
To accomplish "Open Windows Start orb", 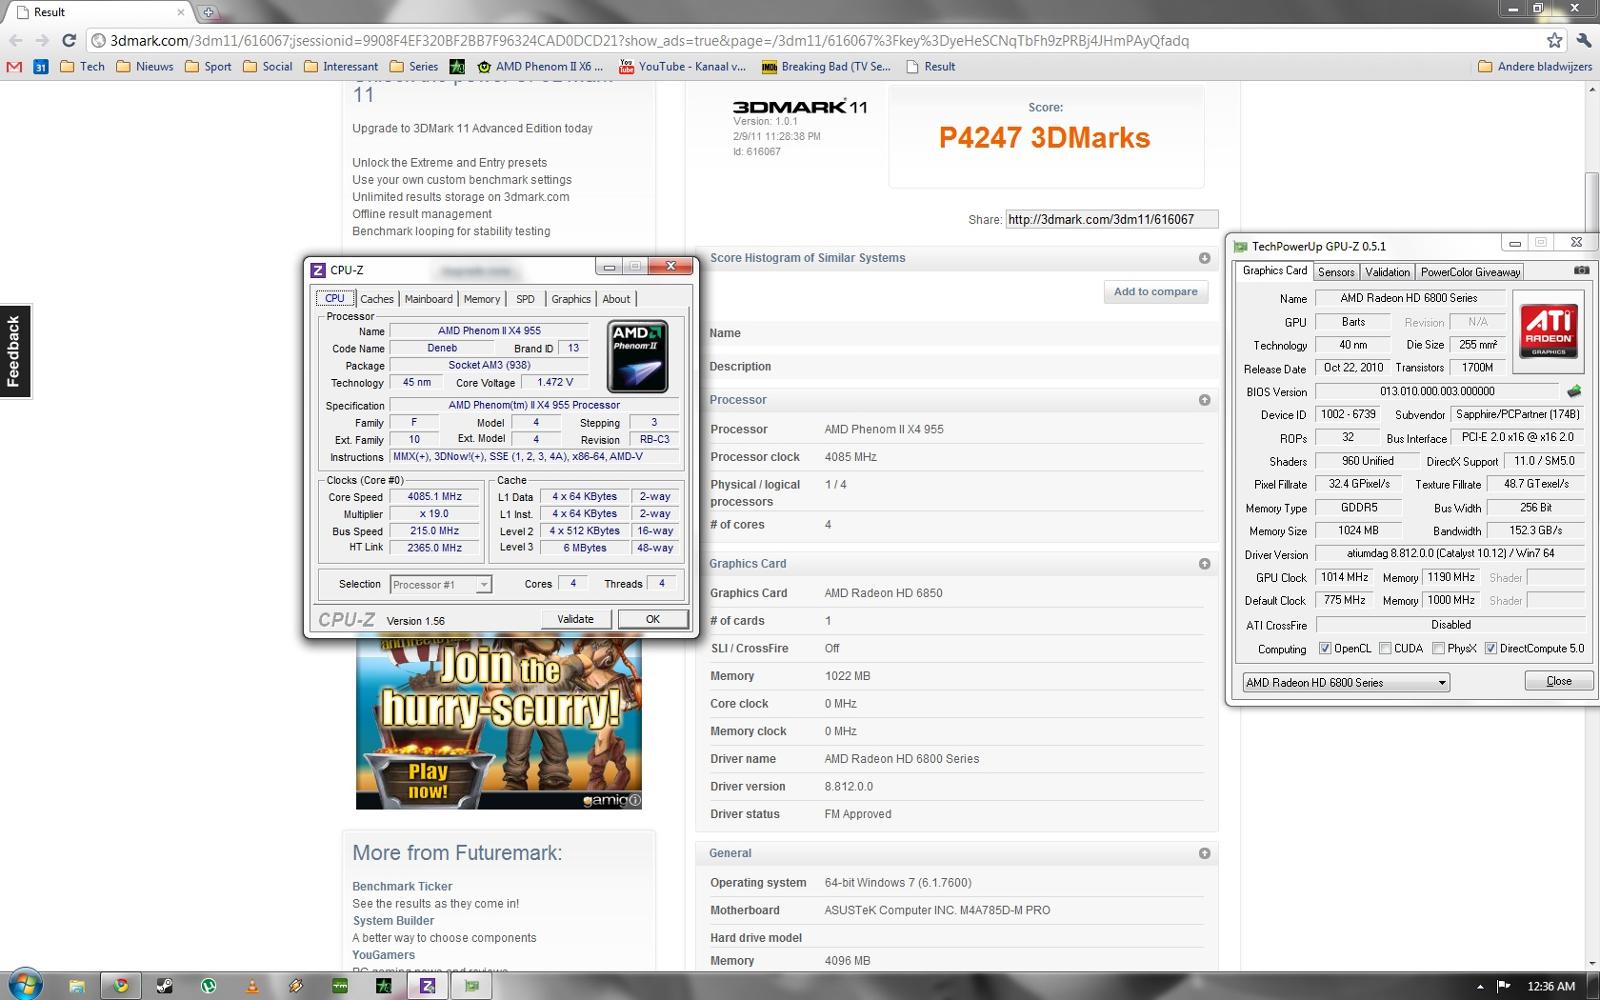I will tap(25, 985).
